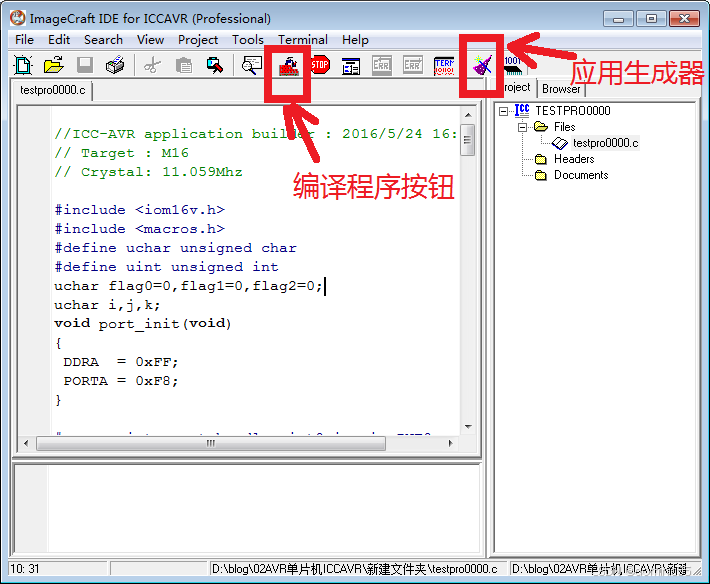This screenshot has width=710, height=584.
Task: Open the TERM terminal icon
Action: point(444,66)
